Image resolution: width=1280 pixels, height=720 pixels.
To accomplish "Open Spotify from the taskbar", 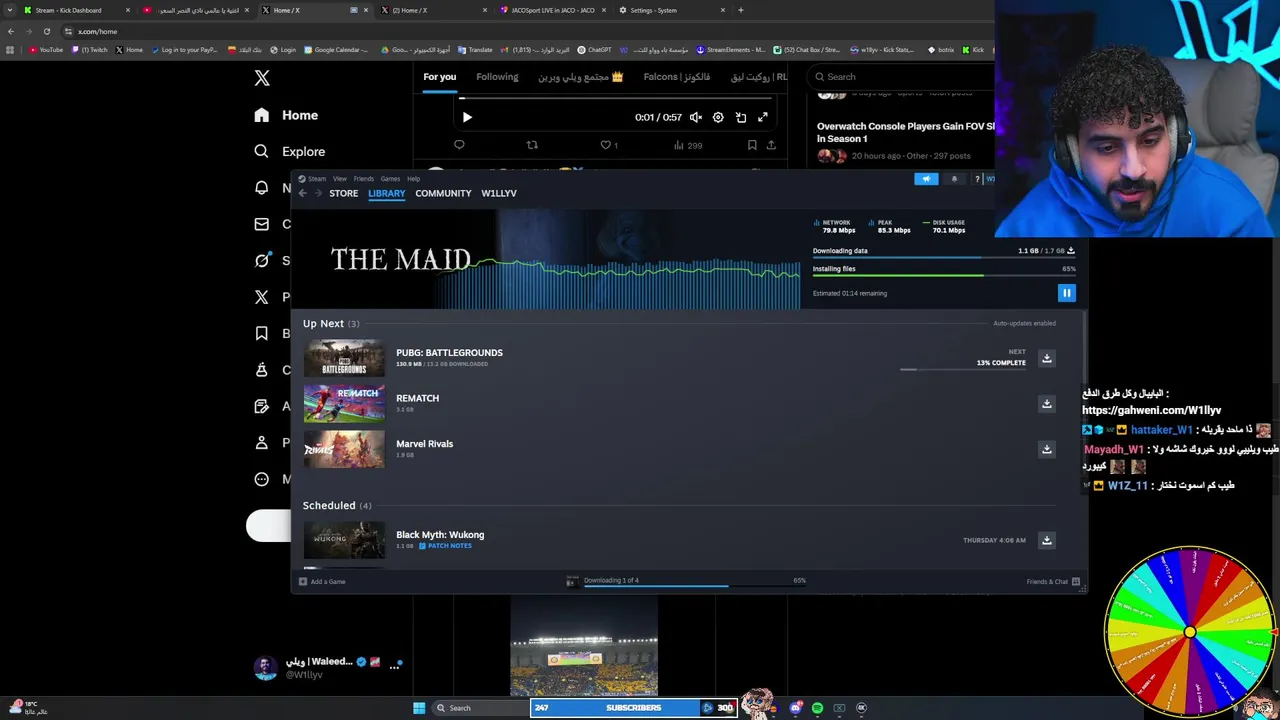I will click(x=817, y=708).
